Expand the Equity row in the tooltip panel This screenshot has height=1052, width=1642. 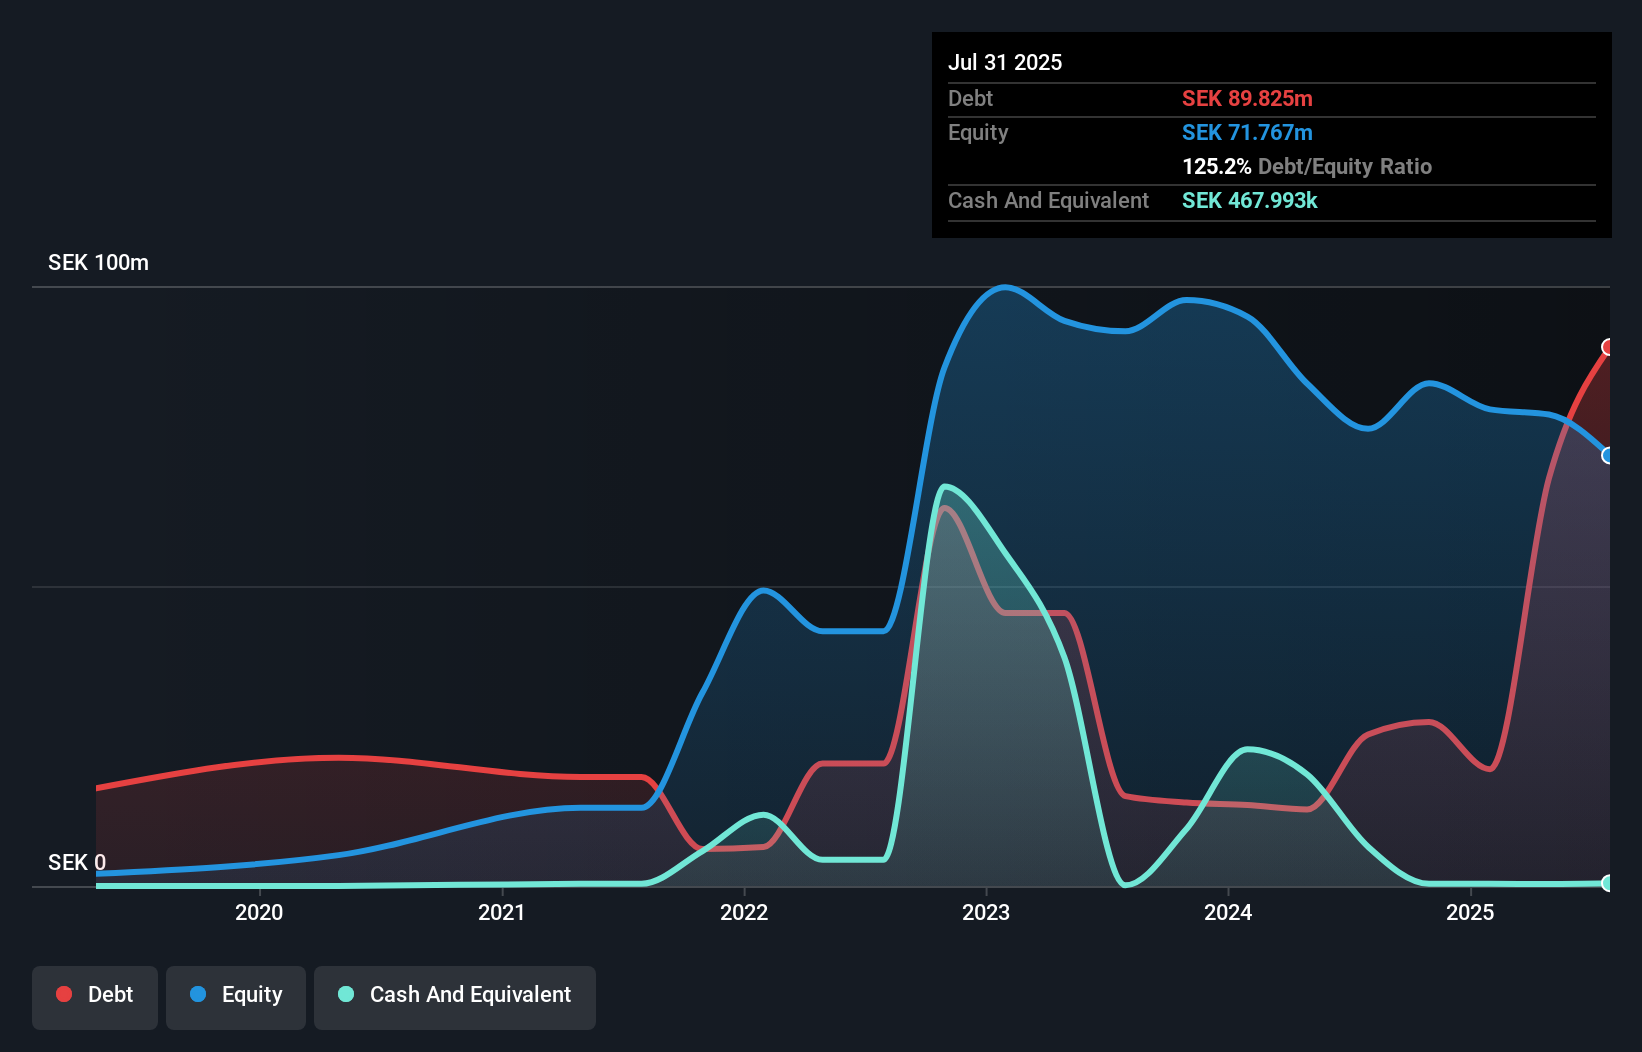pyautogui.click(x=977, y=132)
